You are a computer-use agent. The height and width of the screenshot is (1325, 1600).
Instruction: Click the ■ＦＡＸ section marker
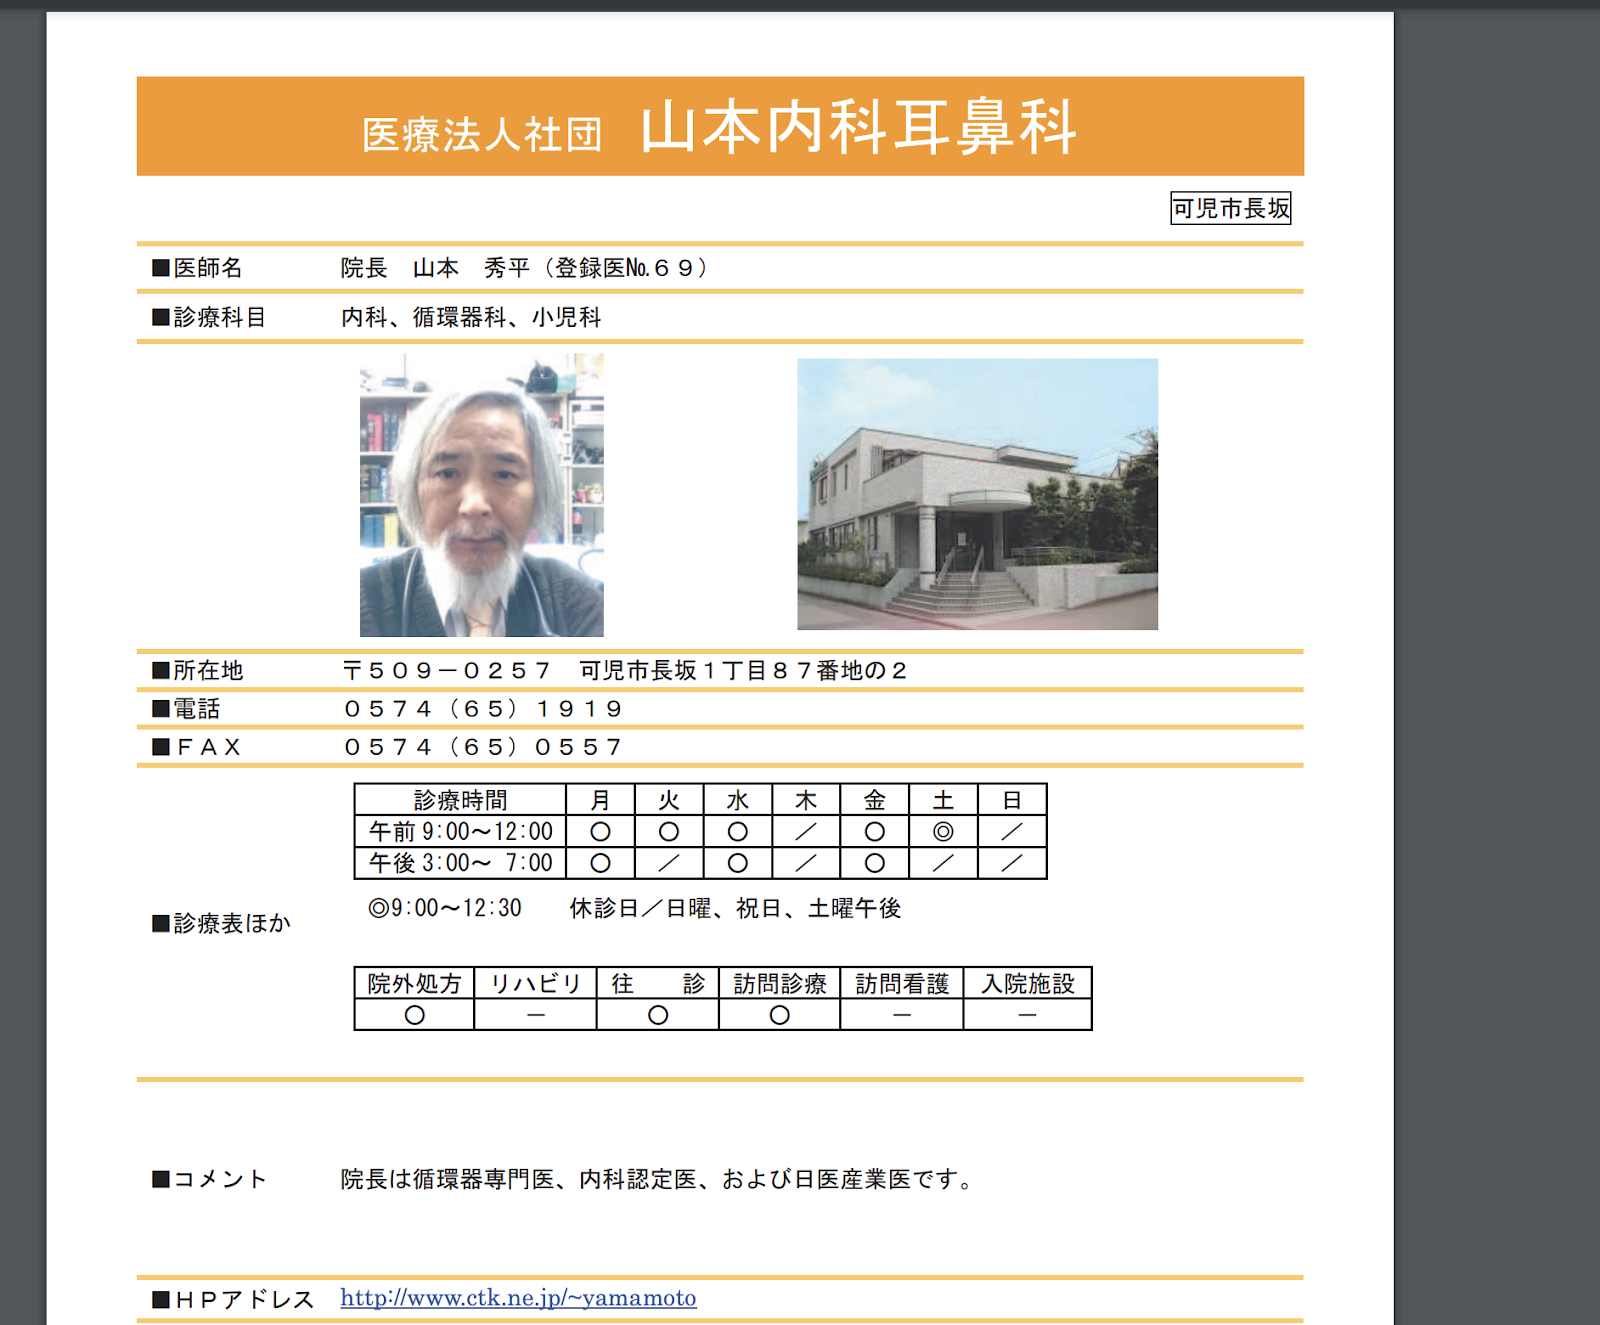tap(196, 746)
